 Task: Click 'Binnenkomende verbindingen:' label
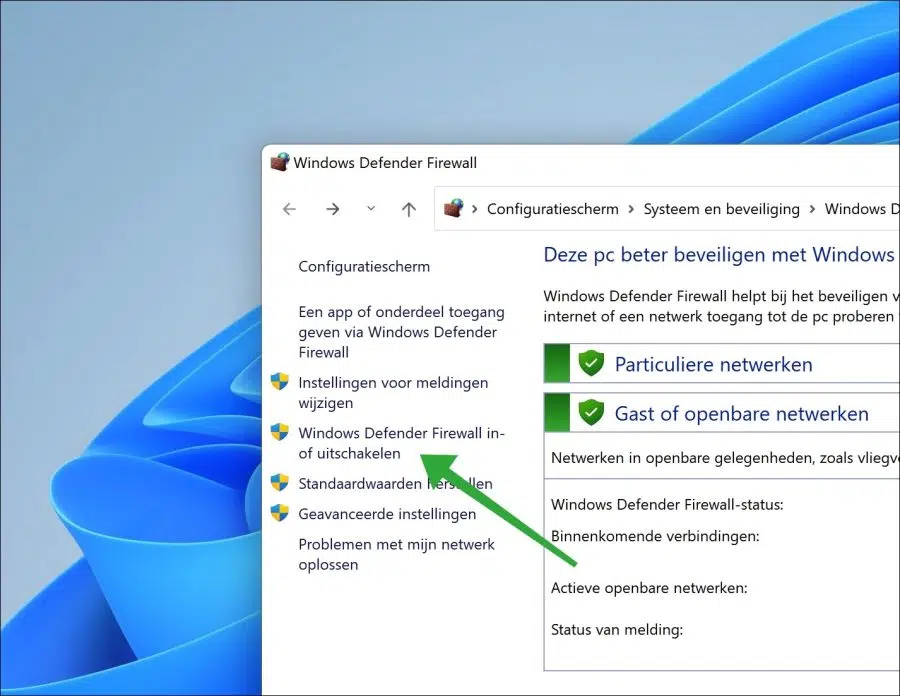[x=655, y=536]
